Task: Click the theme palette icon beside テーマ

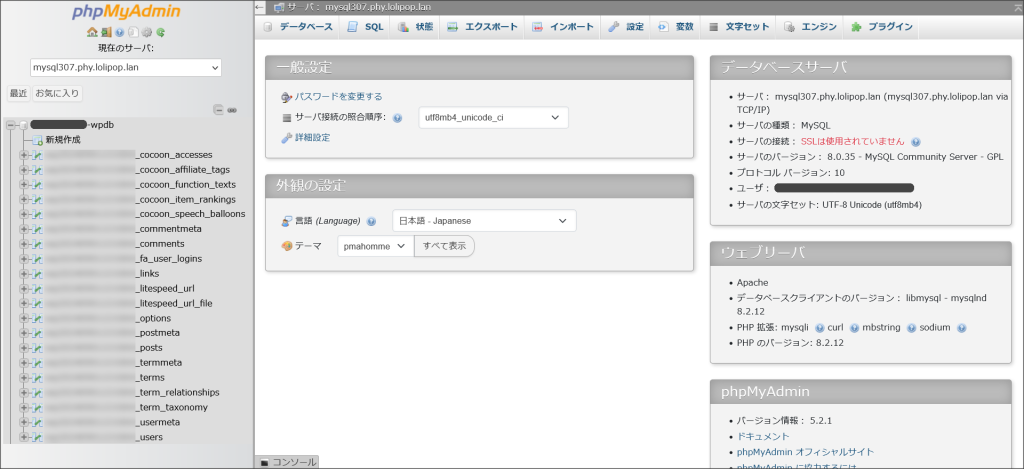Action: [x=287, y=246]
